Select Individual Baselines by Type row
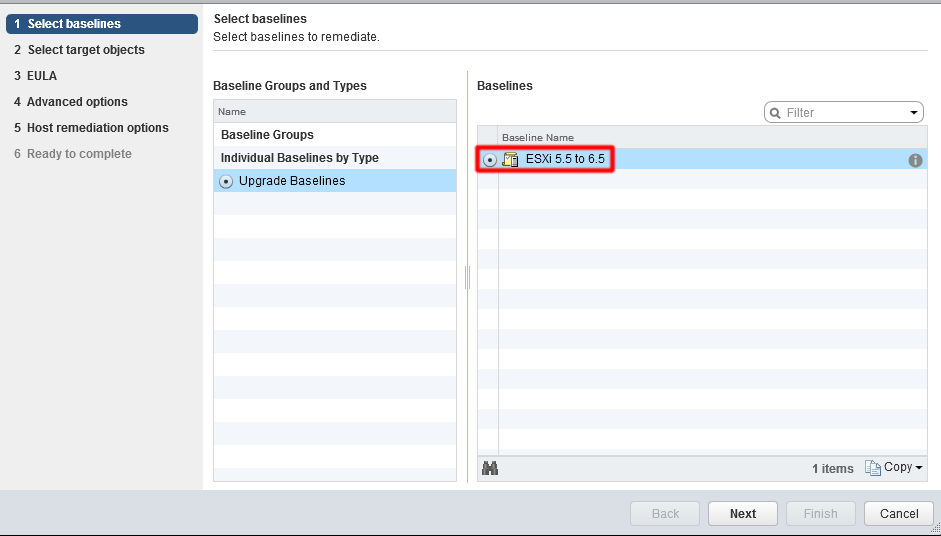The height and width of the screenshot is (536, 941). (335, 158)
